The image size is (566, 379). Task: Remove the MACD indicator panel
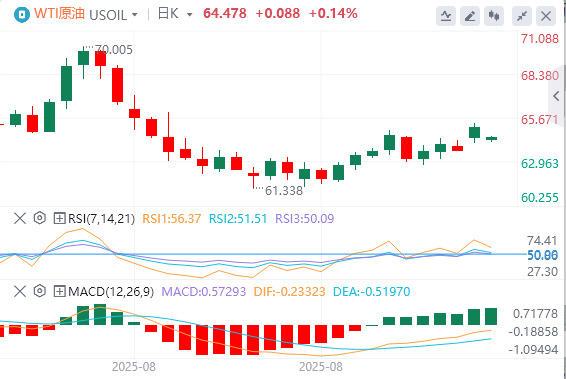click(20, 291)
